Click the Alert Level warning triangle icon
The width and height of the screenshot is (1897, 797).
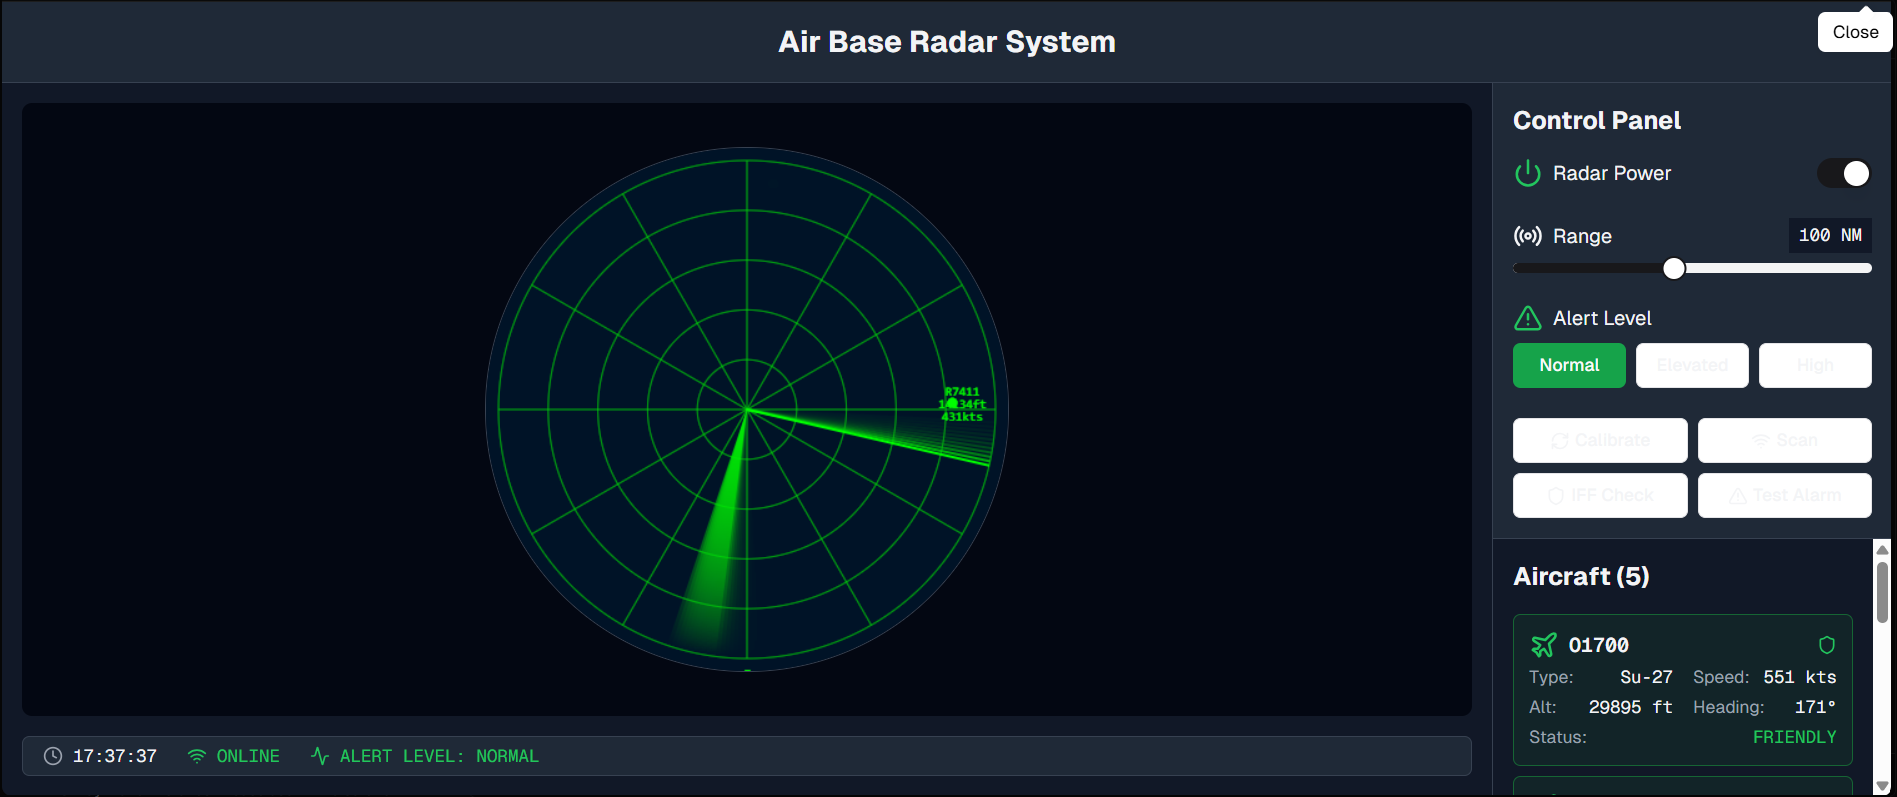click(1527, 318)
